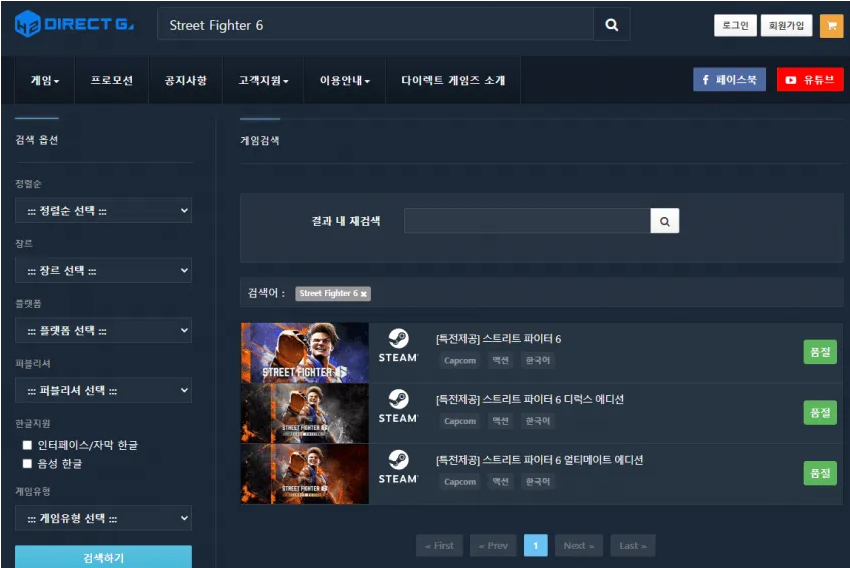
Task: Click Capcom tag in 얼티메이트 에디션 row
Action: click(460, 482)
